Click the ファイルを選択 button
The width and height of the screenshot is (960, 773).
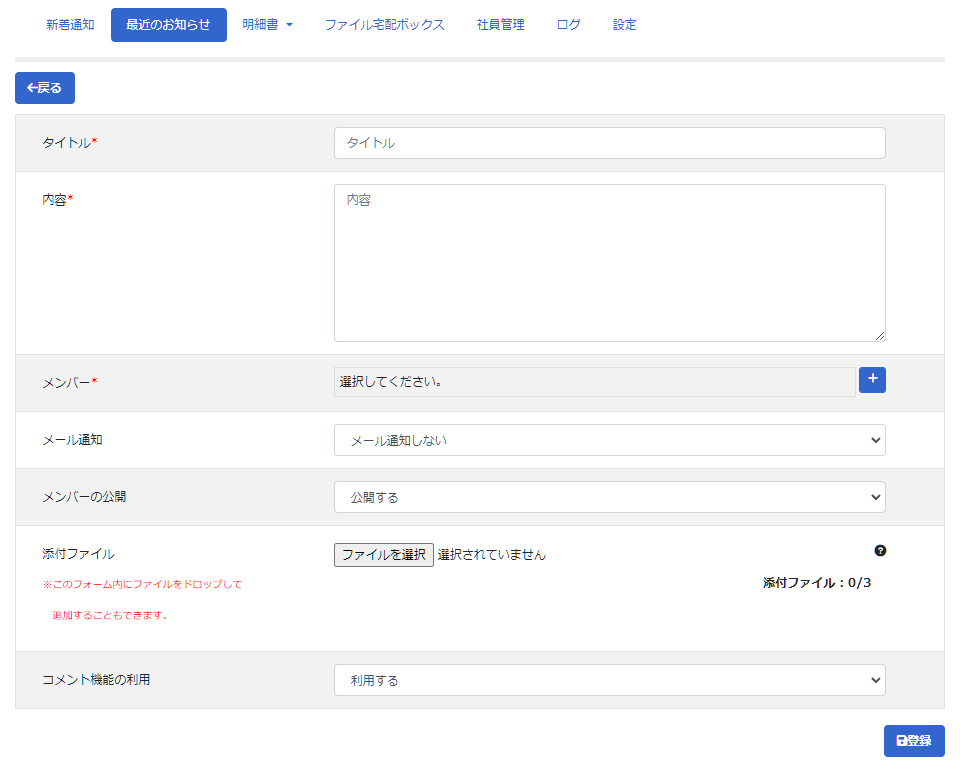point(384,555)
